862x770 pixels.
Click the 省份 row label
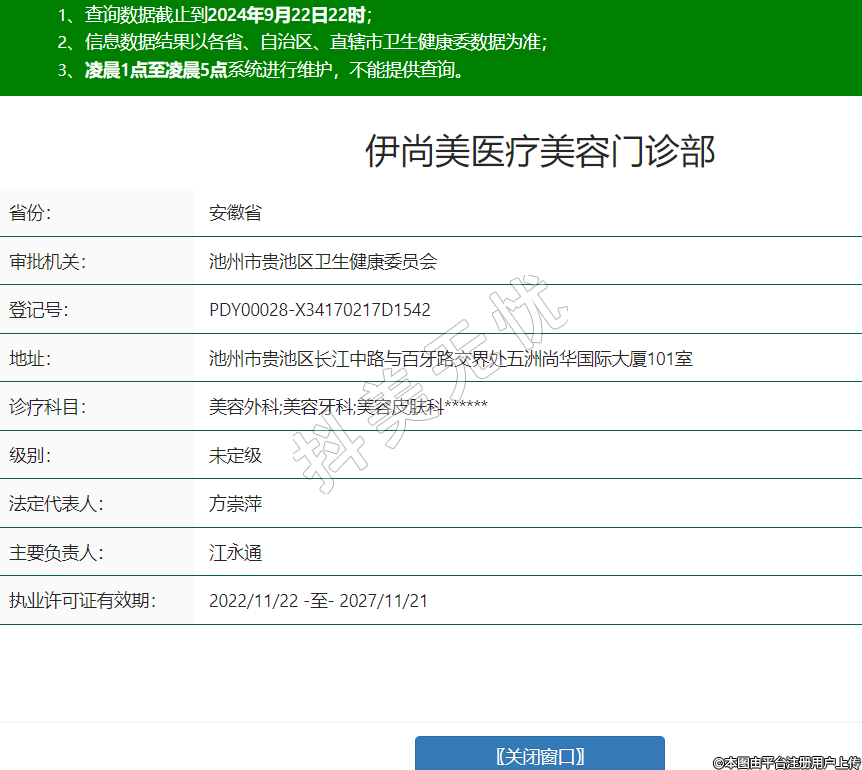point(30,212)
